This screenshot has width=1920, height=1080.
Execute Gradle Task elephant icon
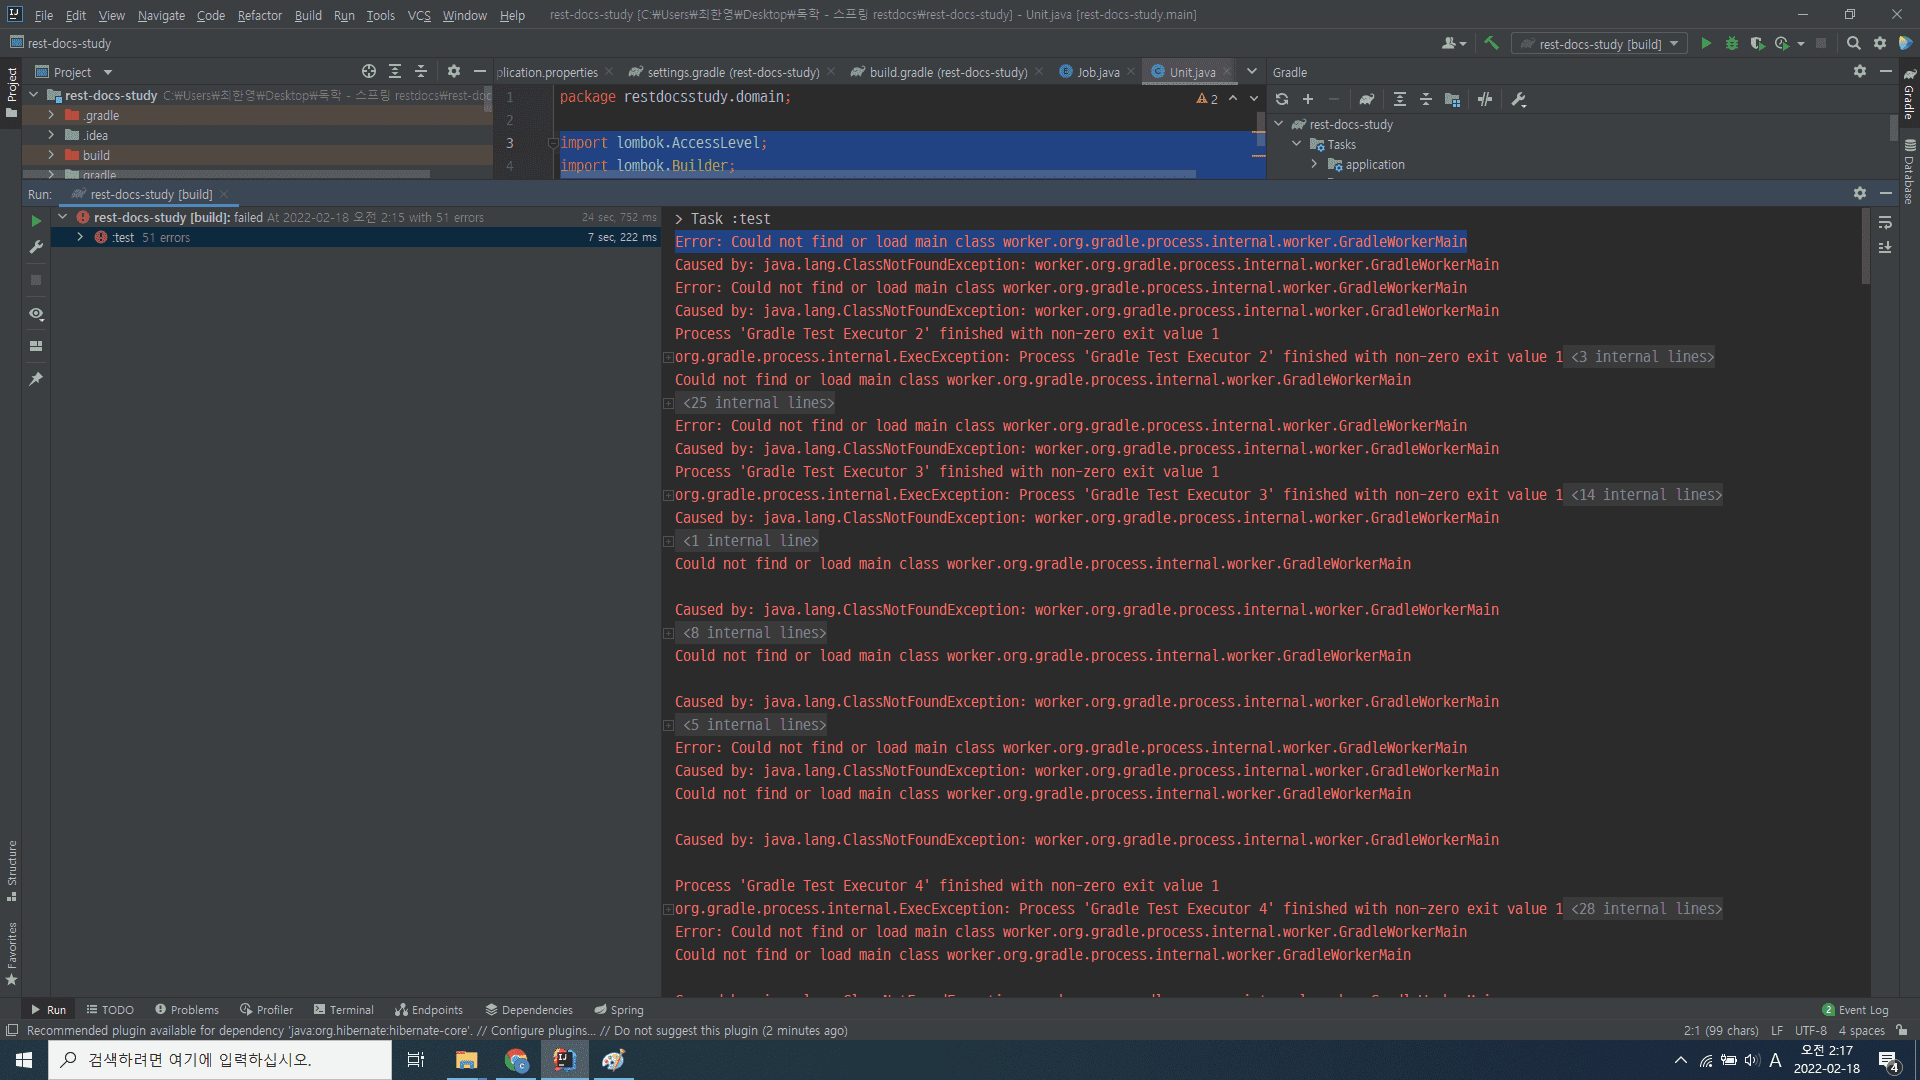click(1367, 99)
